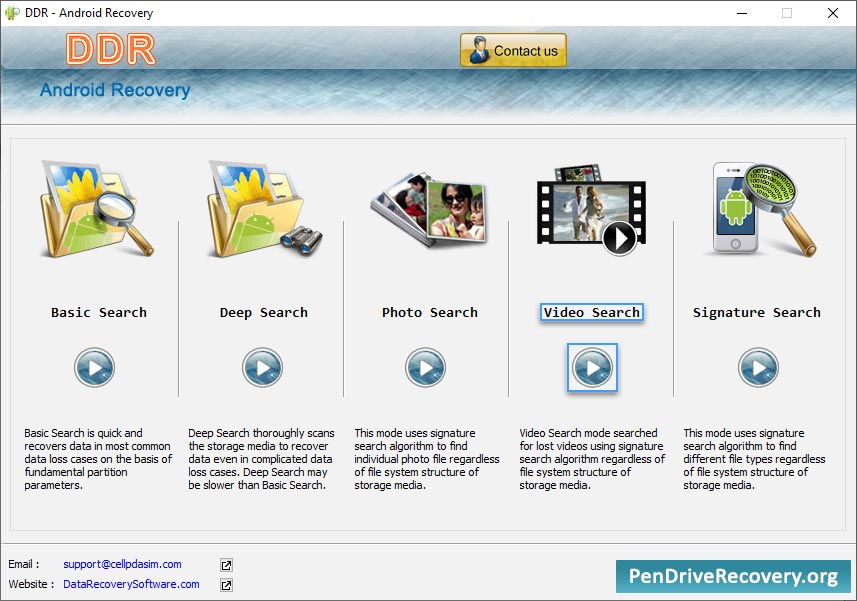The height and width of the screenshot is (601, 857).
Task: Click the Signature Search description about file types
Action: pyautogui.click(x=754, y=459)
